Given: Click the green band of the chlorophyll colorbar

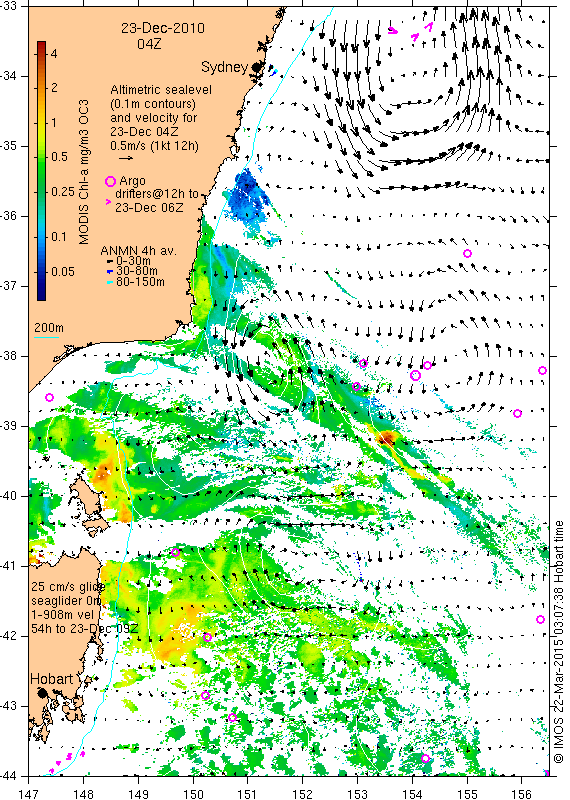Looking at the screenshot, I should (41, 173).
